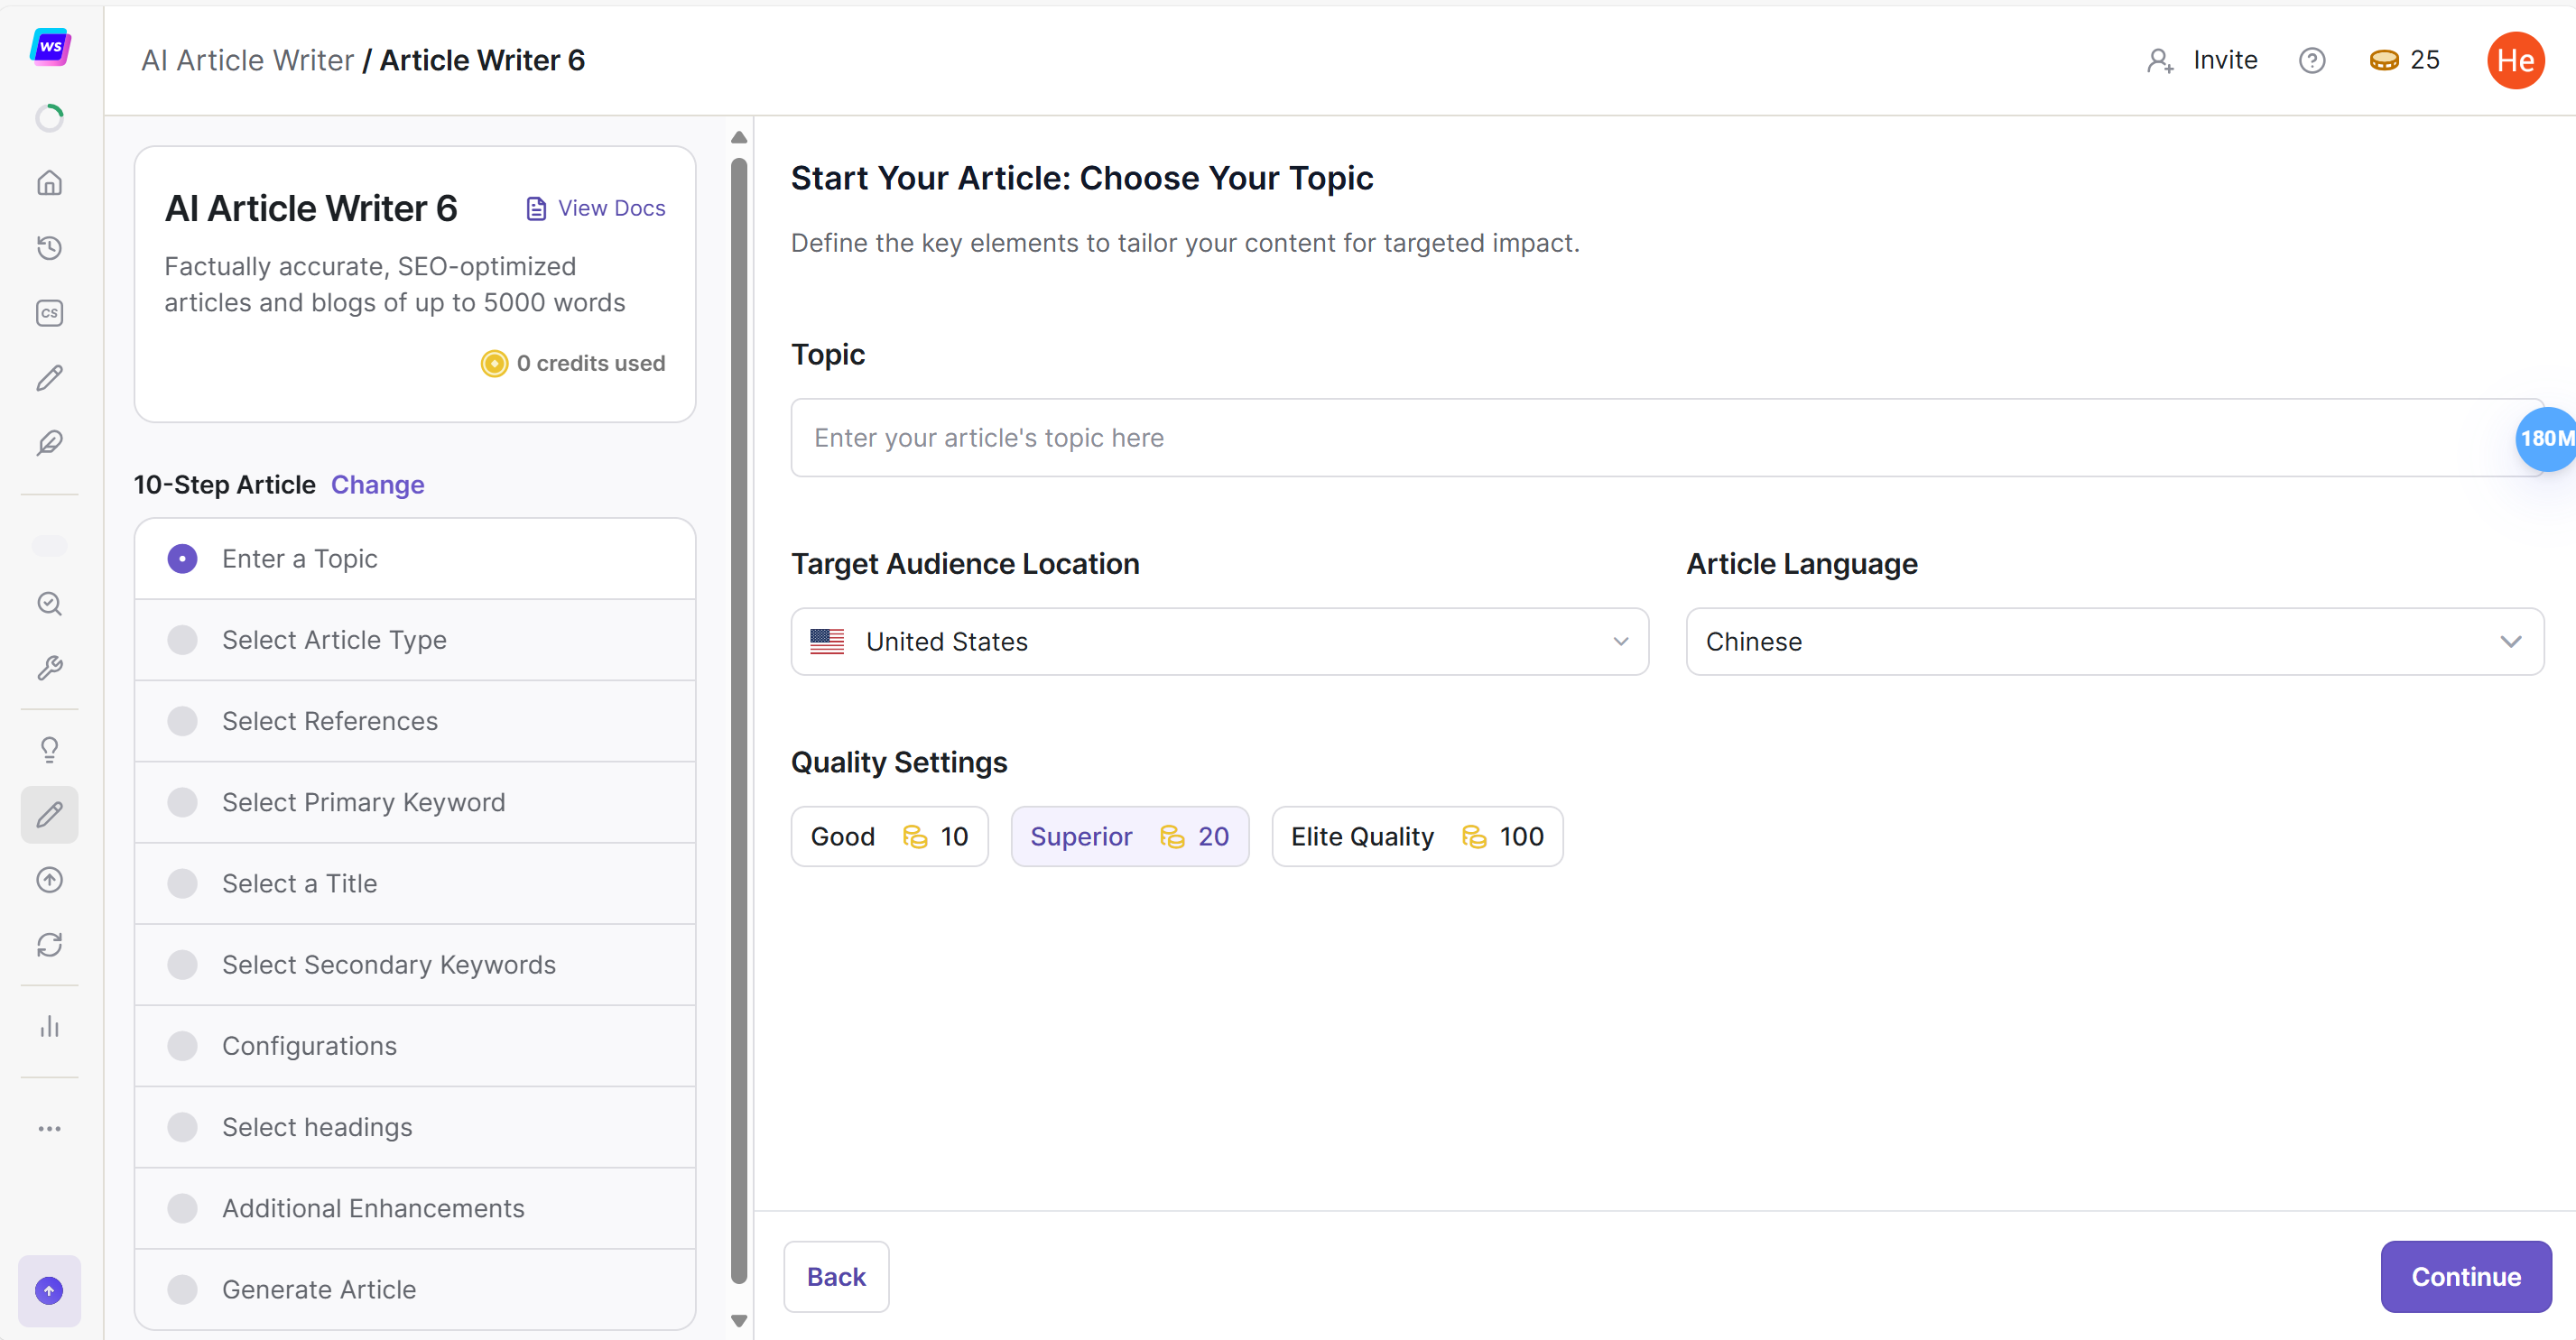Click the steps panel vertical scrollbar
Screen dimensions: 2576x1340
point(739,720)
